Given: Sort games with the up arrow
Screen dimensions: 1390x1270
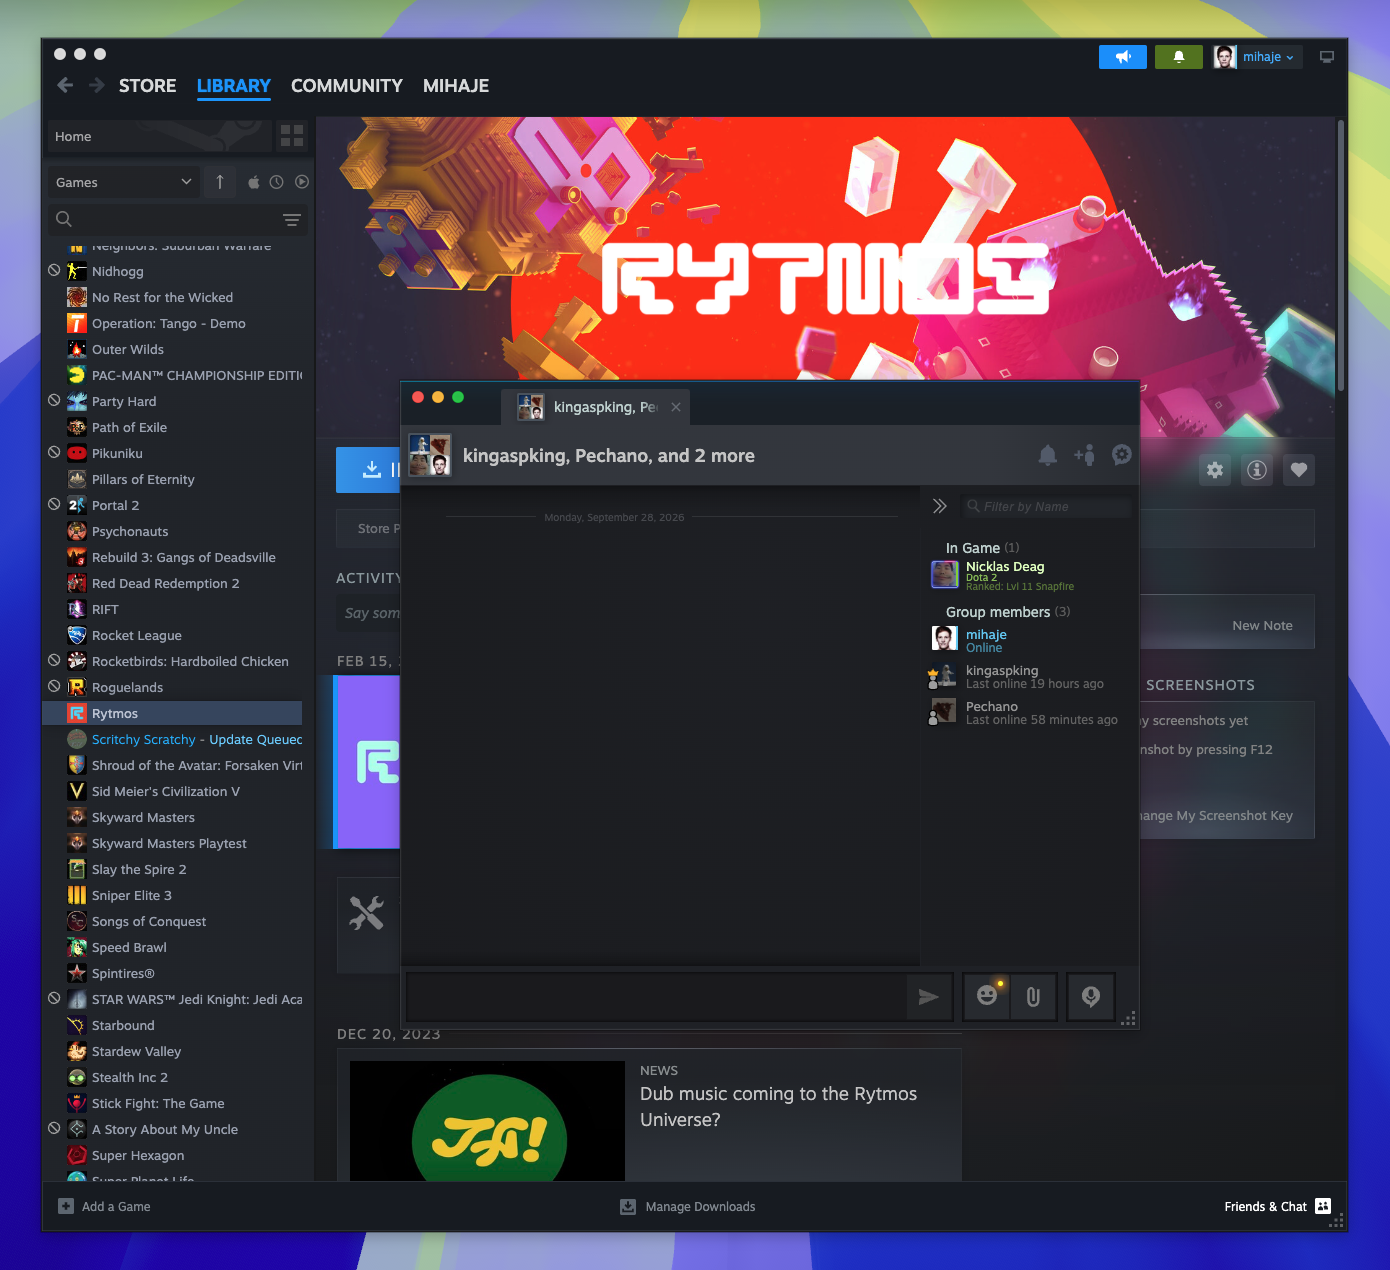Looking at the screenshot, I should [220, 182].
